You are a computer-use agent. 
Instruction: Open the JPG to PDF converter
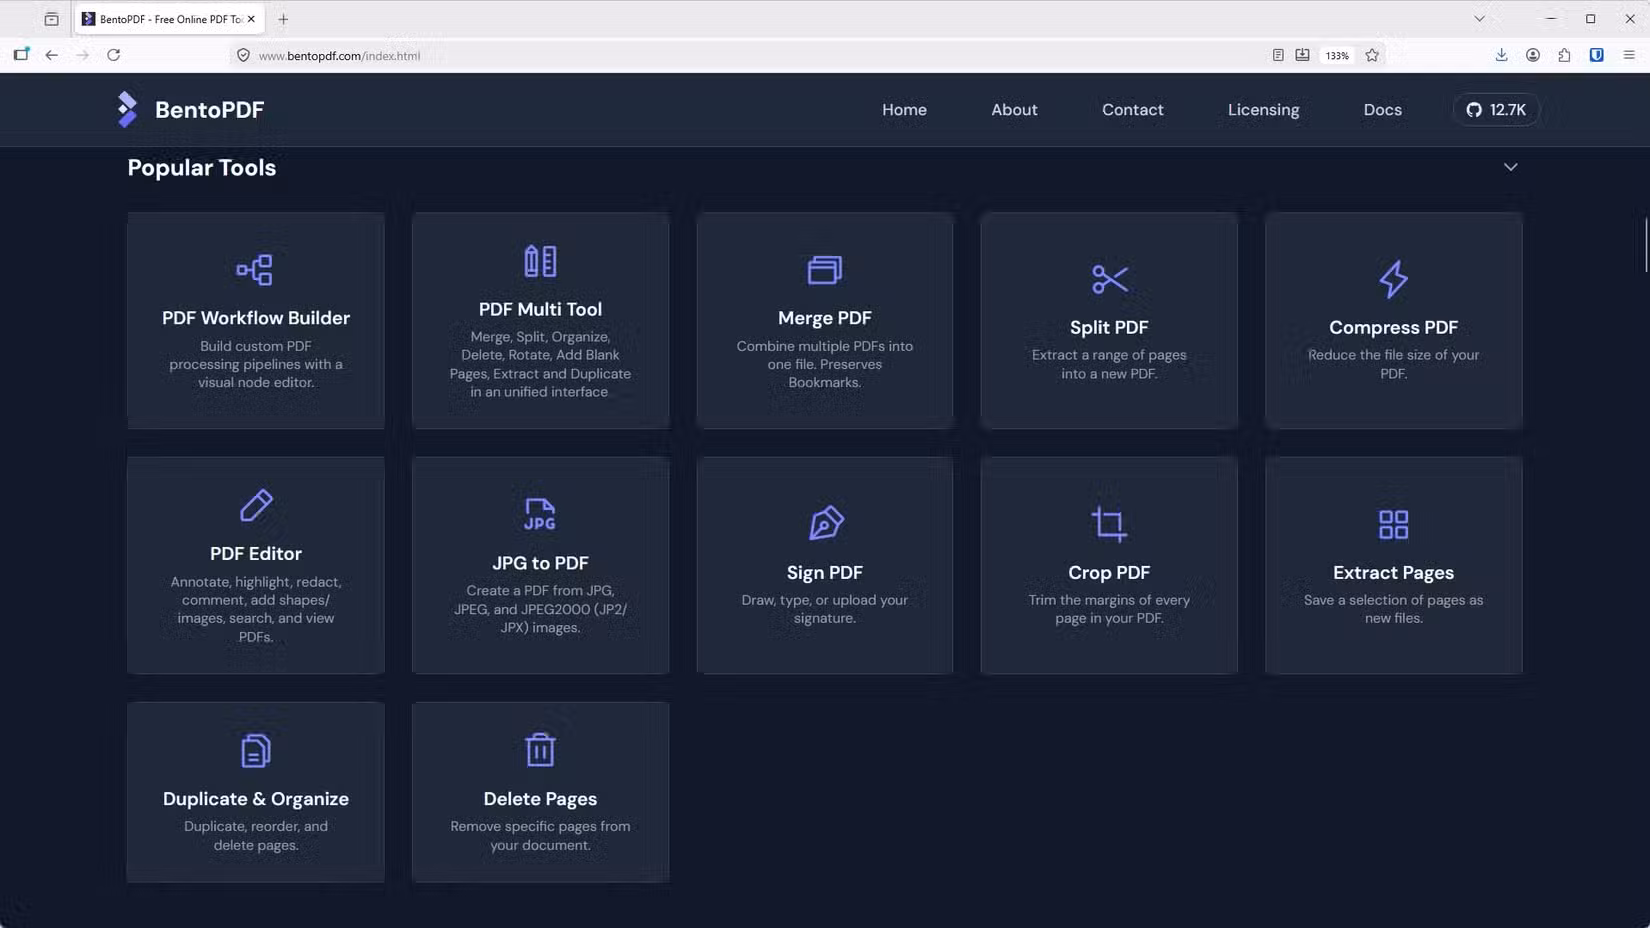coord(540,565)
